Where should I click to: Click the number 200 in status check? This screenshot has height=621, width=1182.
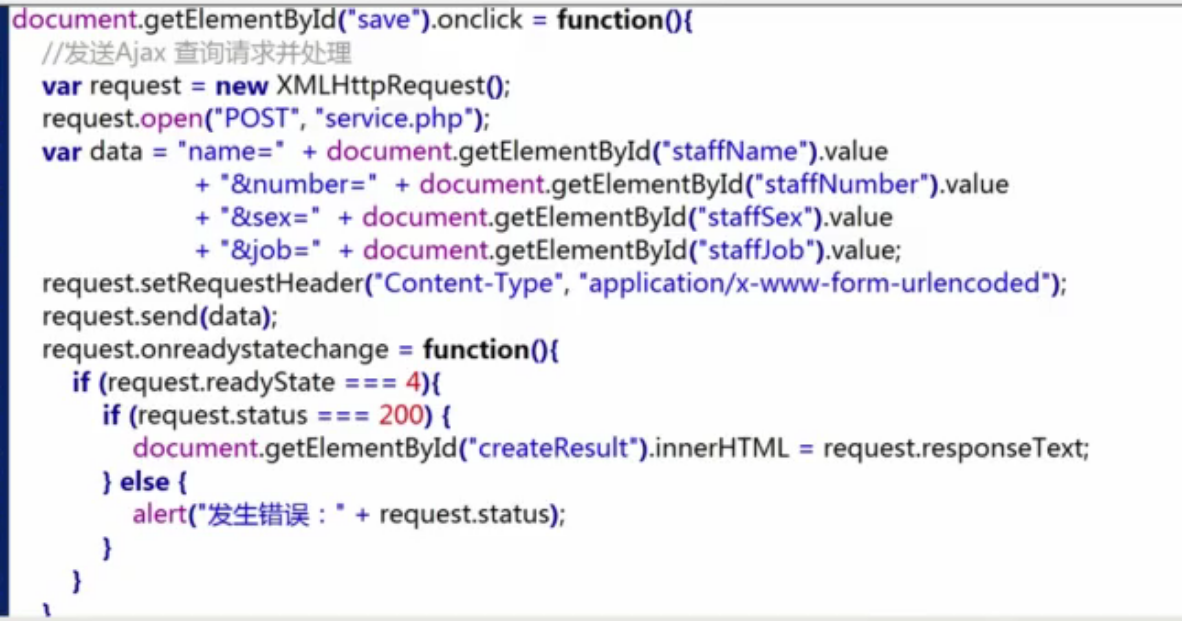tap(400, 415)
